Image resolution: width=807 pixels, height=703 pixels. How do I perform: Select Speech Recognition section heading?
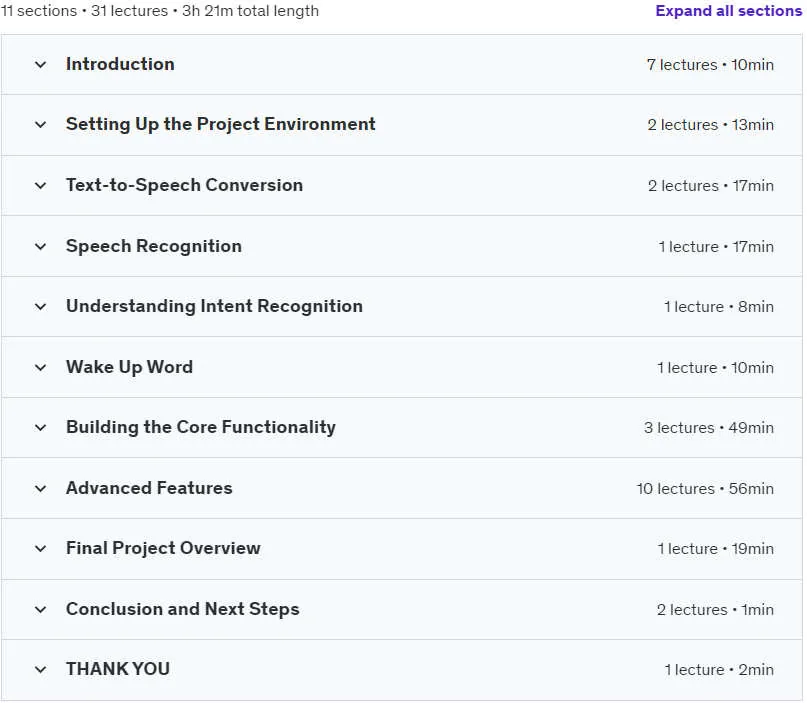click(154, 246)
